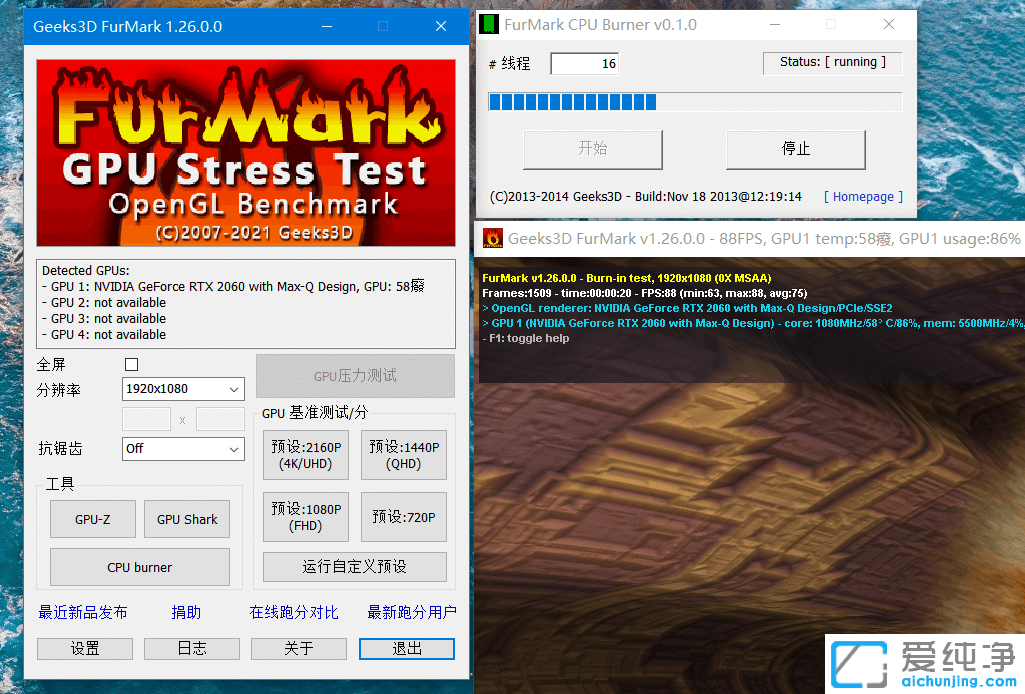
Task: Run the 预设:1440P (QHD) benchmark
Action: point(403,455)
